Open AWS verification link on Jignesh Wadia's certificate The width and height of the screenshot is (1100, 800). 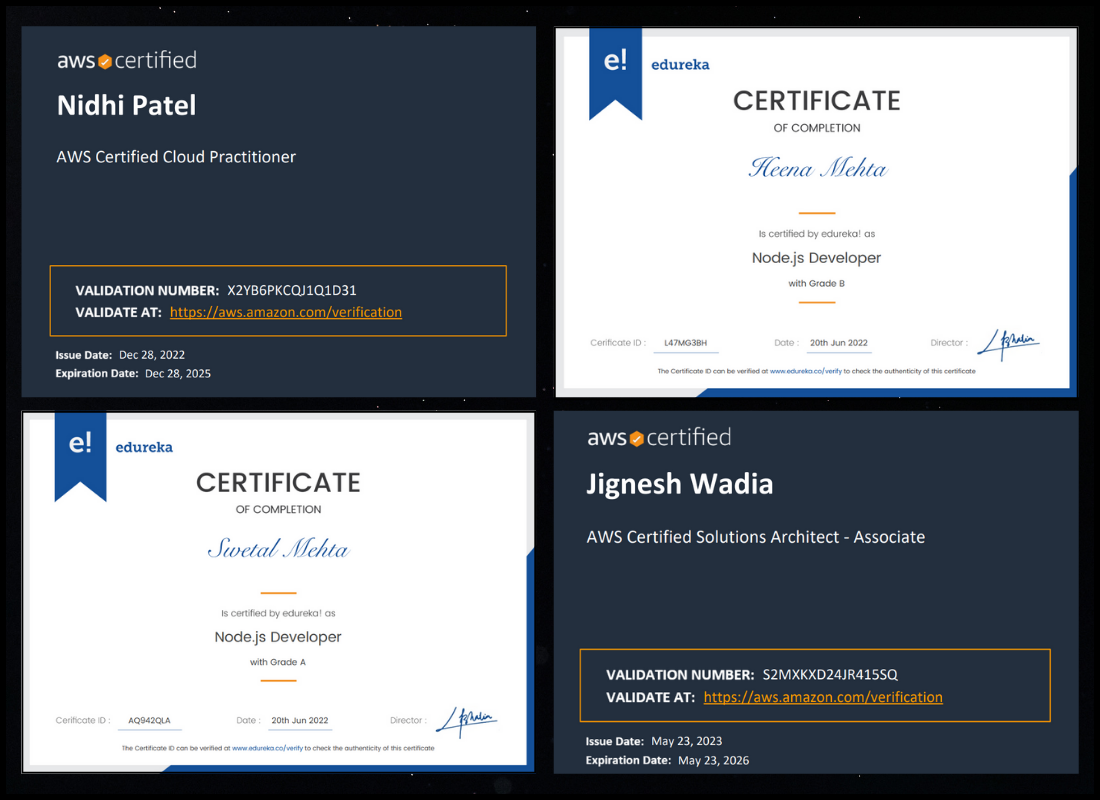click(x=823, y=697)
